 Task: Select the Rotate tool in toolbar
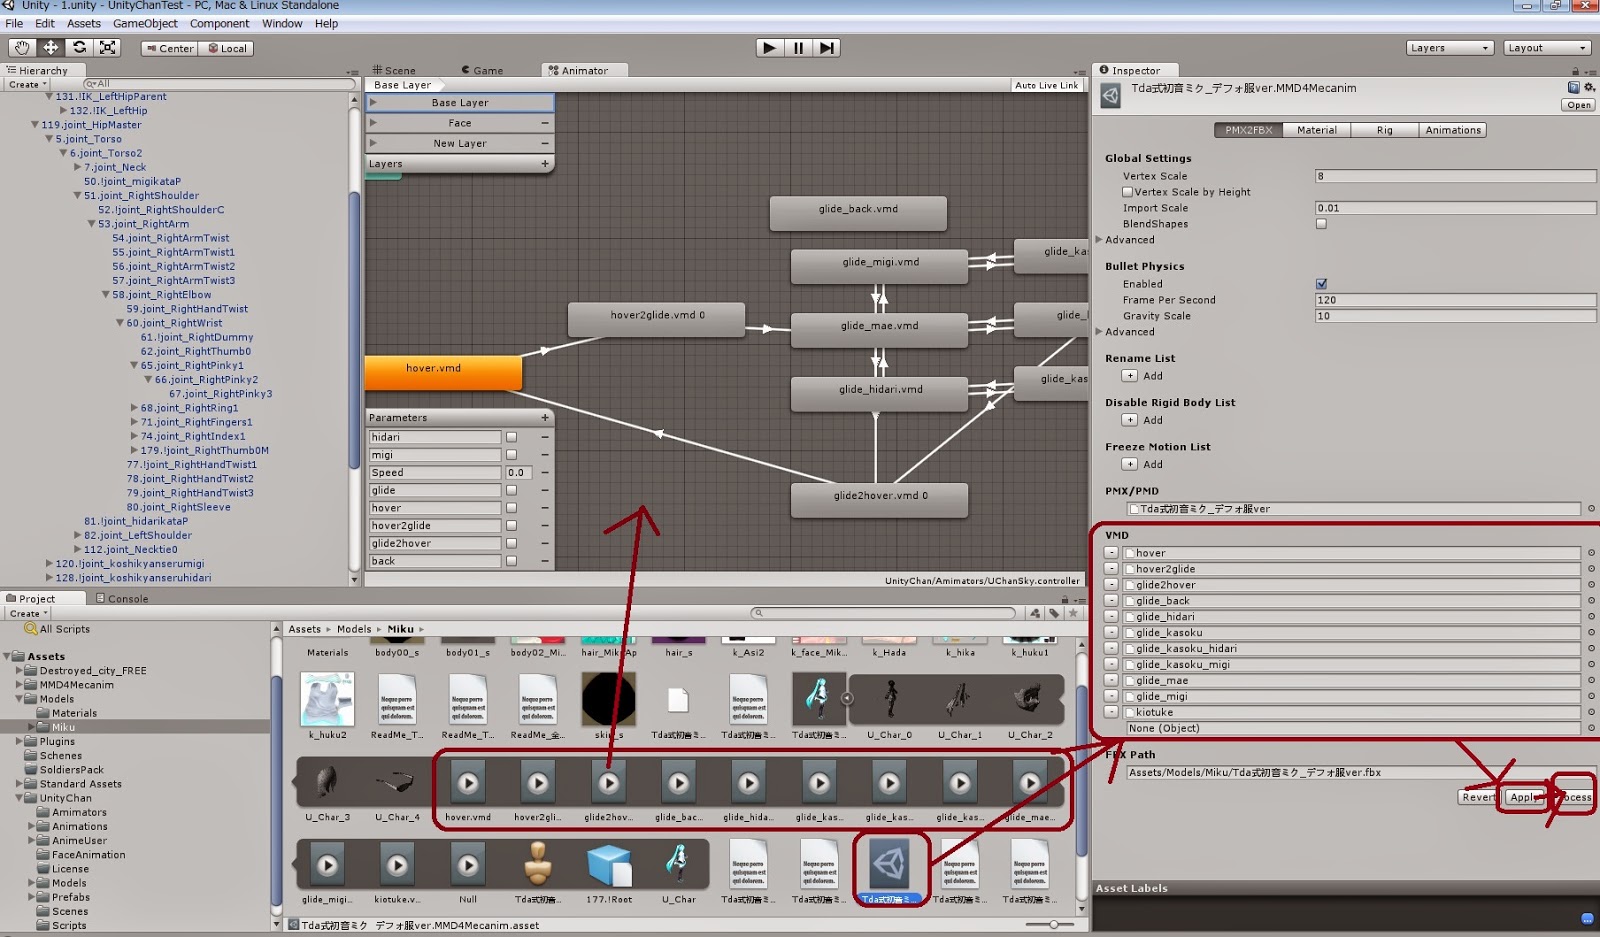[x=79, y=47]
